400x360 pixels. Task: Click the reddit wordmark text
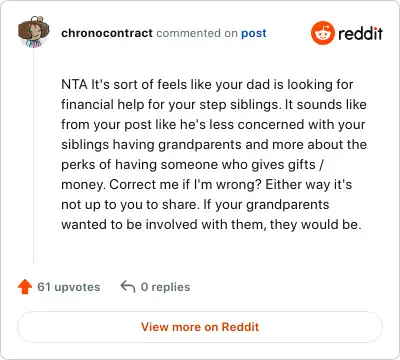point(360,33)
